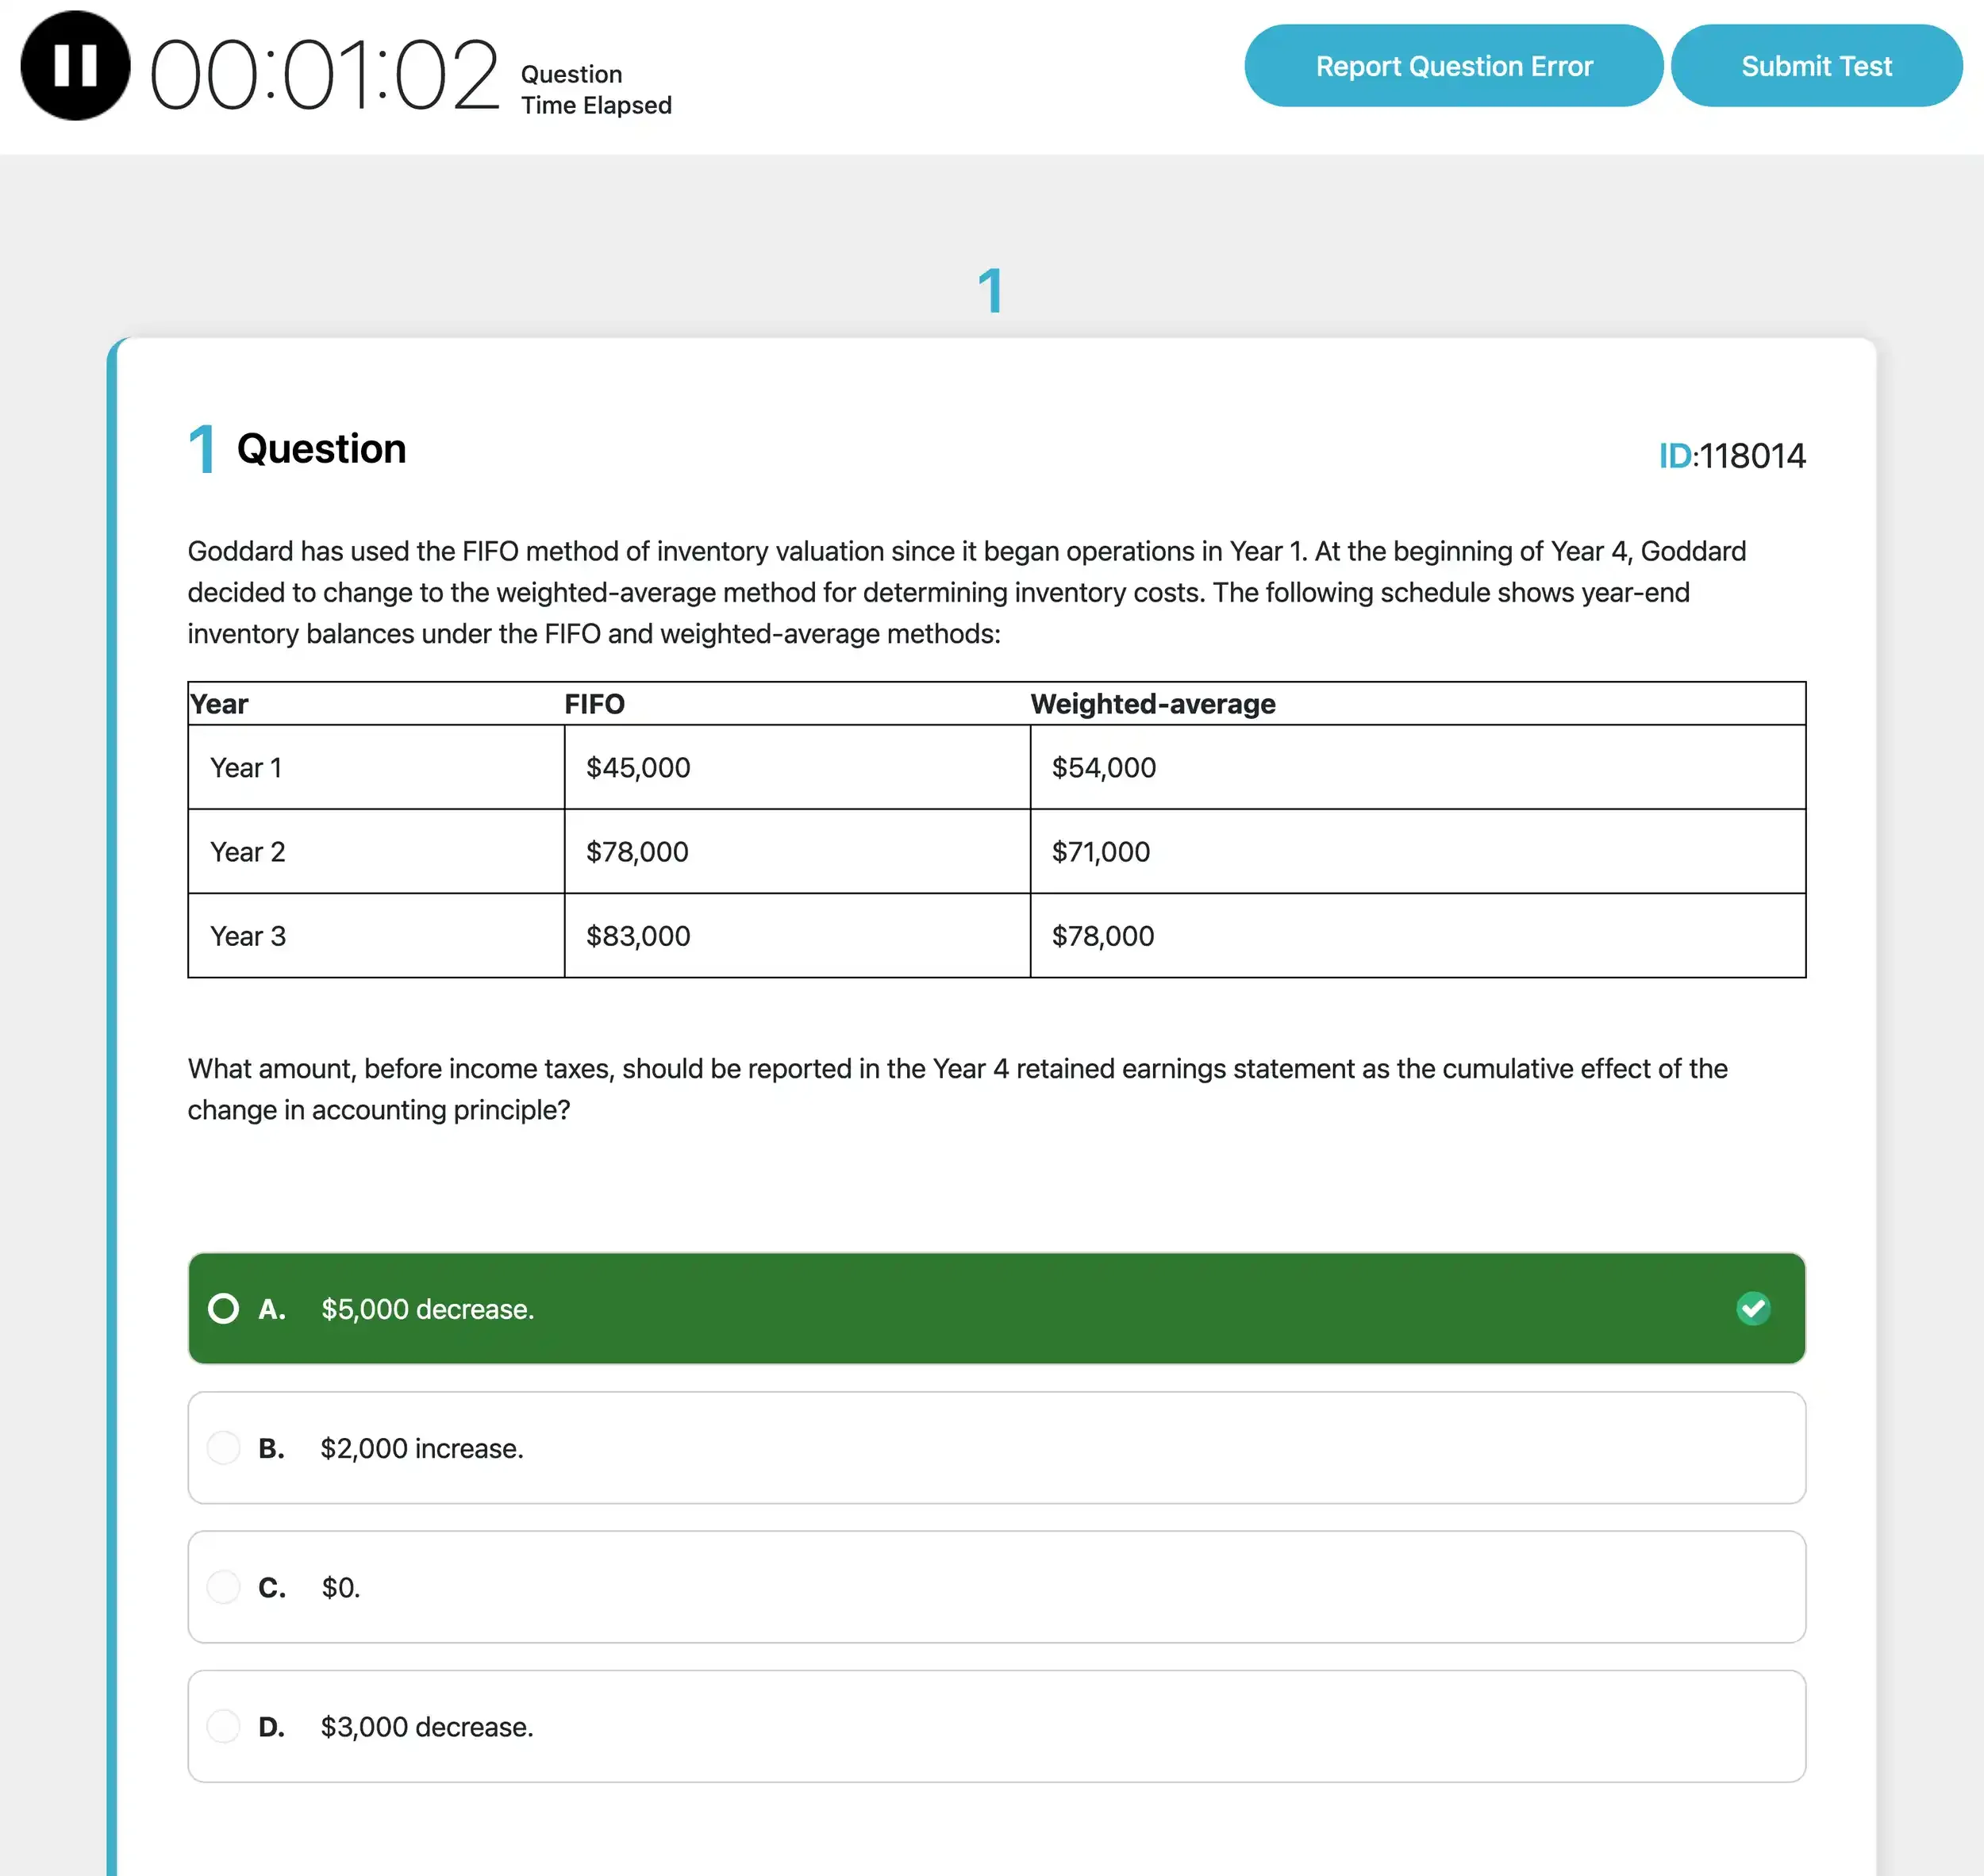Click the Weighted-average column header
This screenshot has height=1876, width=1984.
1152,704
